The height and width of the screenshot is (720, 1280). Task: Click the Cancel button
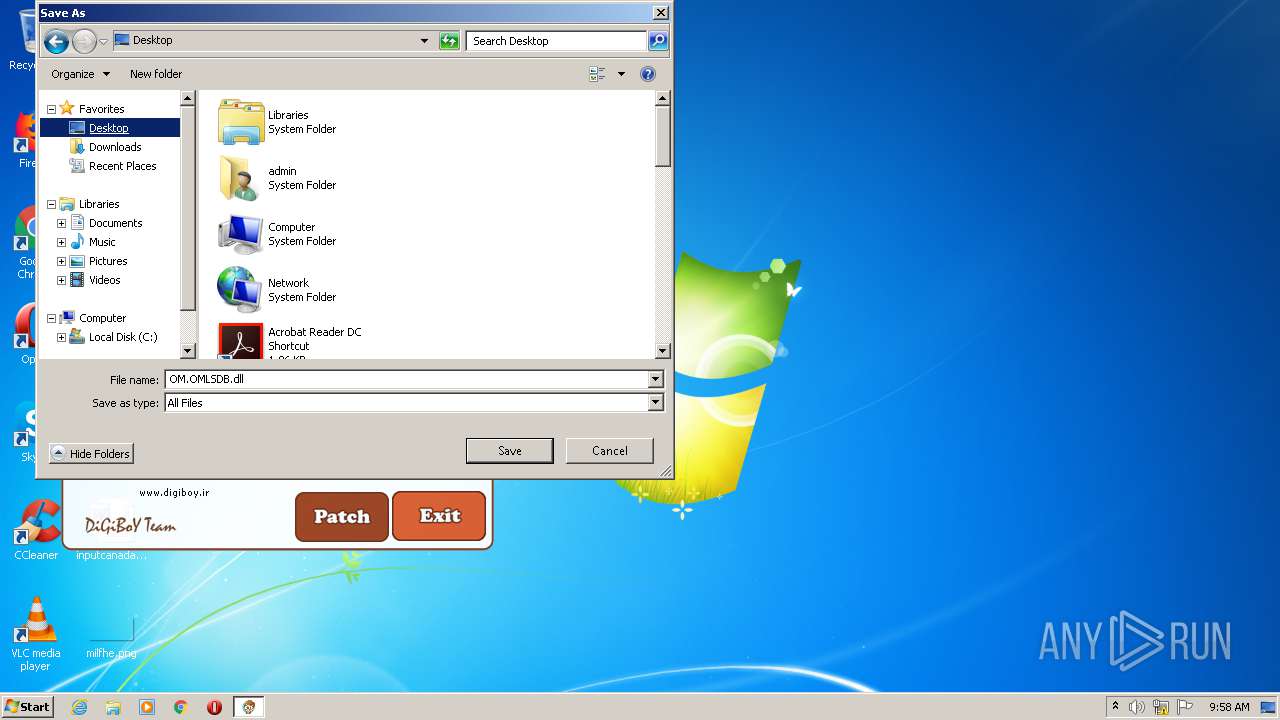point(610,451)
